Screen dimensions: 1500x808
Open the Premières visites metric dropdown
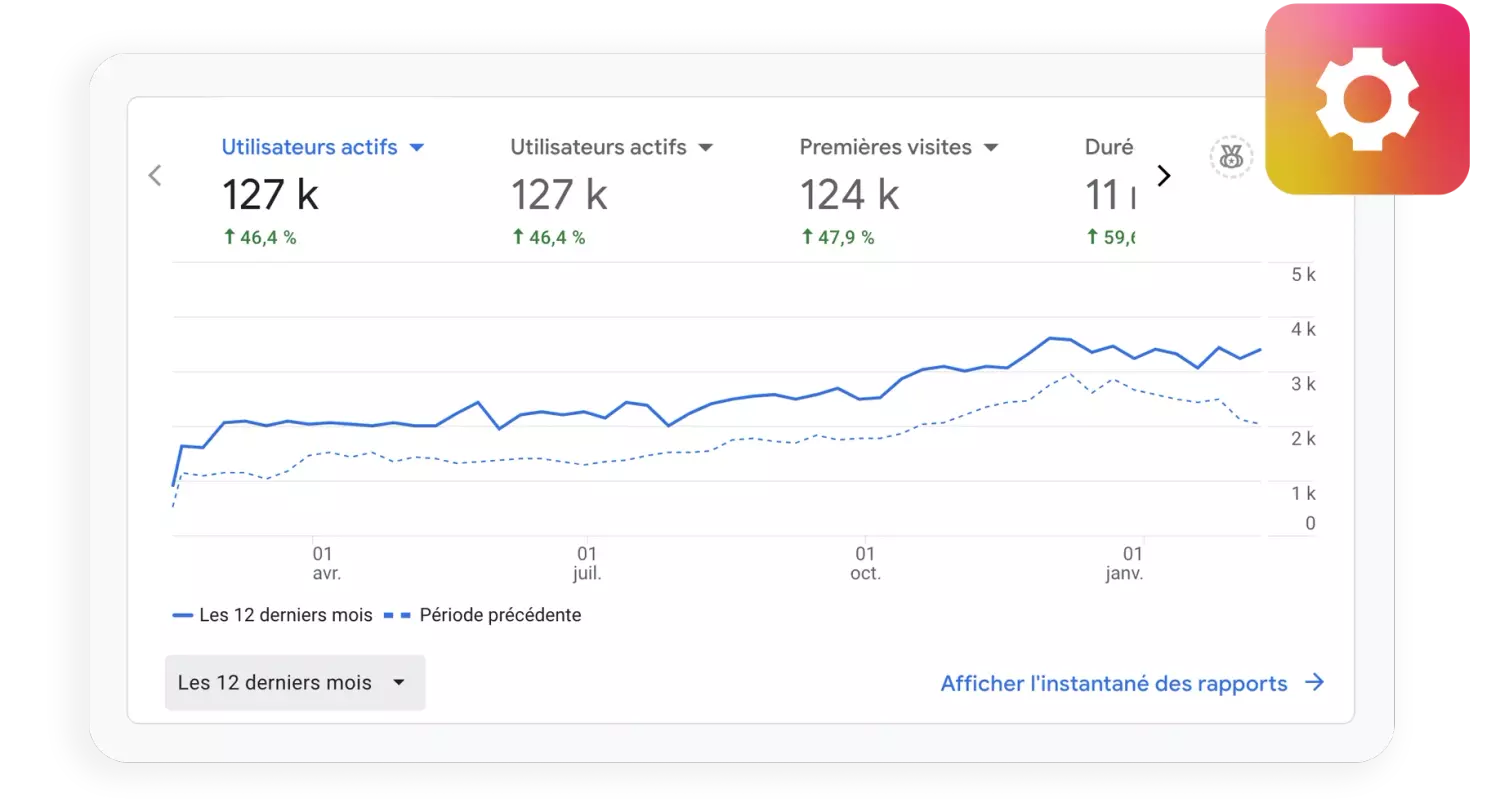coord(899,147)
